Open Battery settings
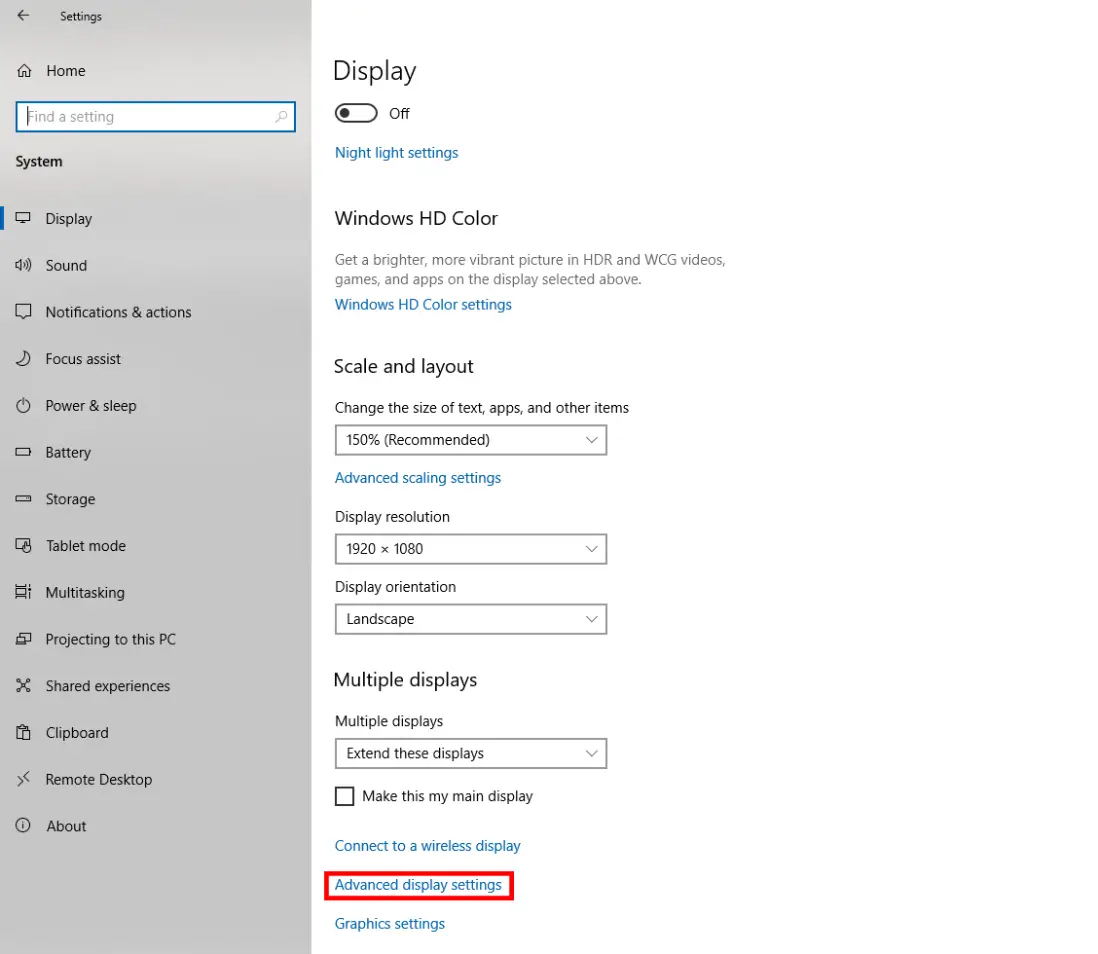This screenshot has height=954, width=1098. [25, 452]
